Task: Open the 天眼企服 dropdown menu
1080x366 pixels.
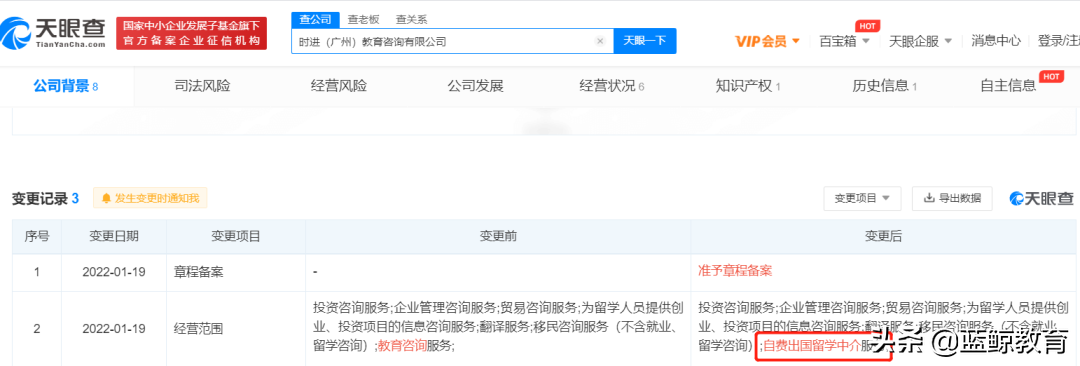Action: click(x=920, y=41)
